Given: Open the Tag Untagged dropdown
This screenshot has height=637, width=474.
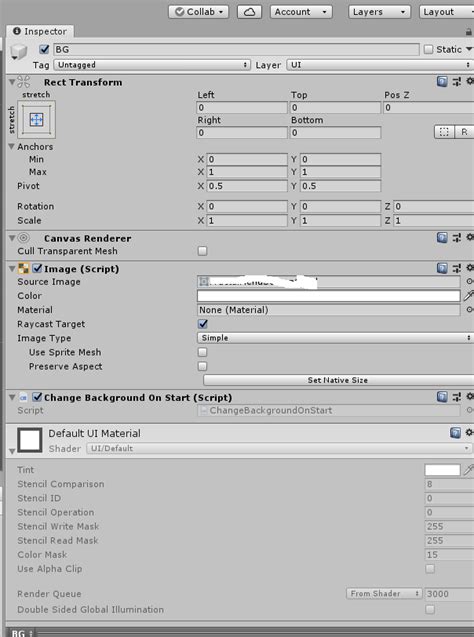Looking at the screenshot, I should (152, 65).
